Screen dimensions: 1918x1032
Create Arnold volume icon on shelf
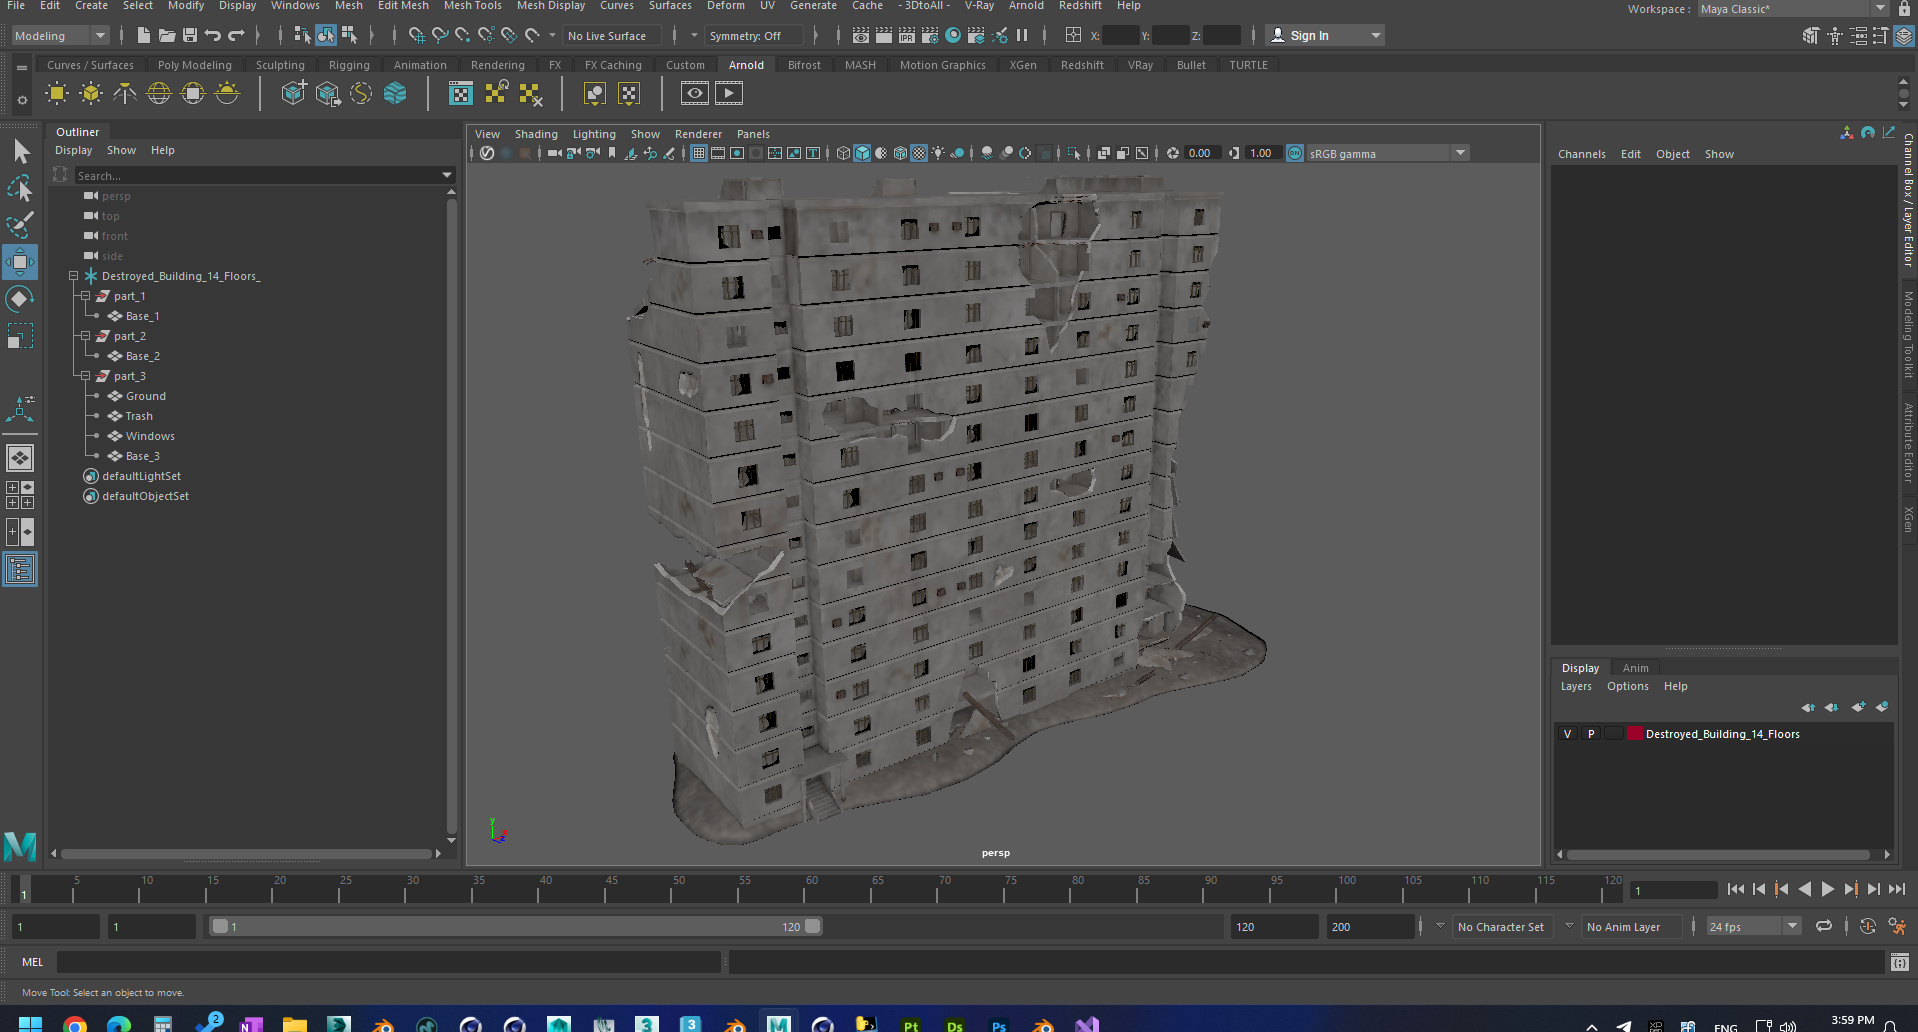pyautogui.click(x=395, y=94)
